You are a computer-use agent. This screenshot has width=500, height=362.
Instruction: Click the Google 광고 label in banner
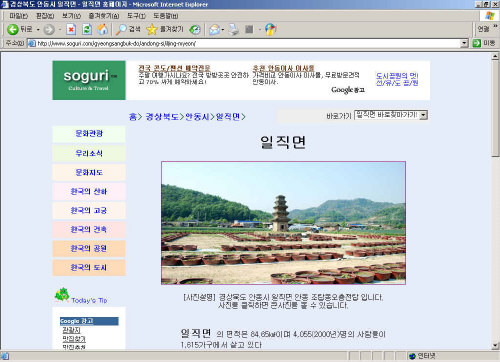click(x=348, y=90)
